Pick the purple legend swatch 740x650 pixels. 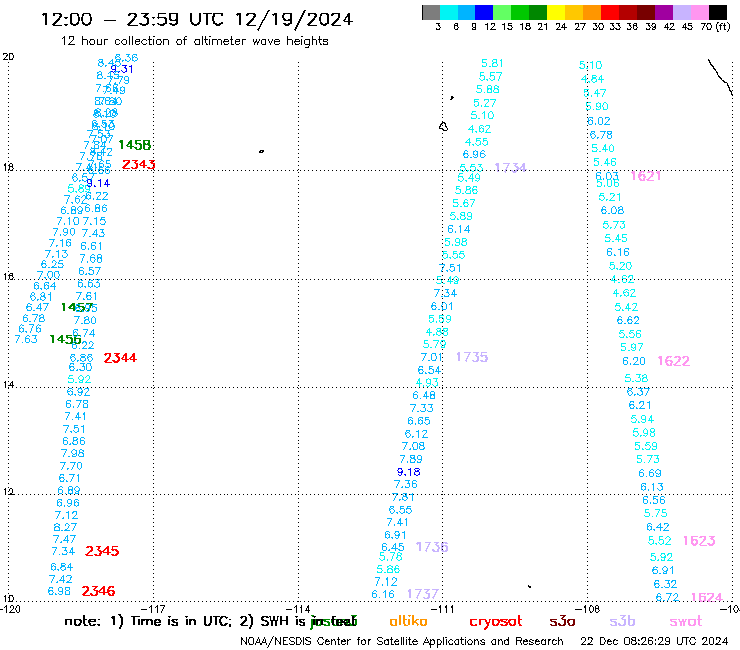664,12
